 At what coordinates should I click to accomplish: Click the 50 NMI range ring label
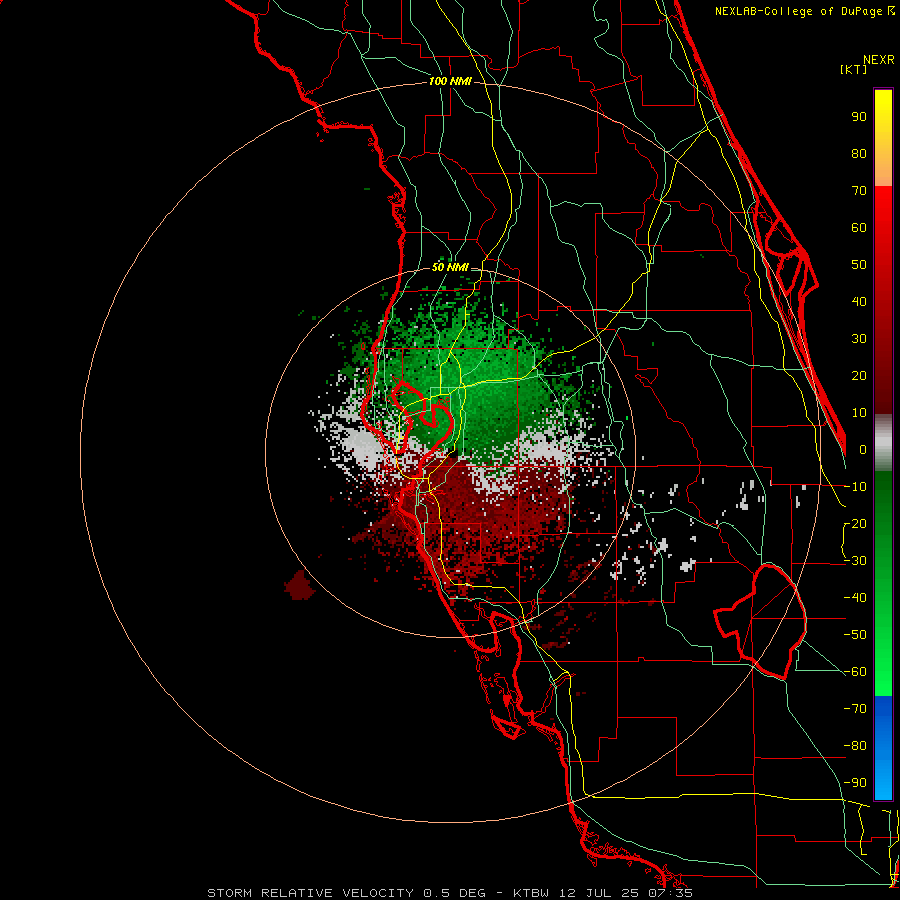click(450, 267)
